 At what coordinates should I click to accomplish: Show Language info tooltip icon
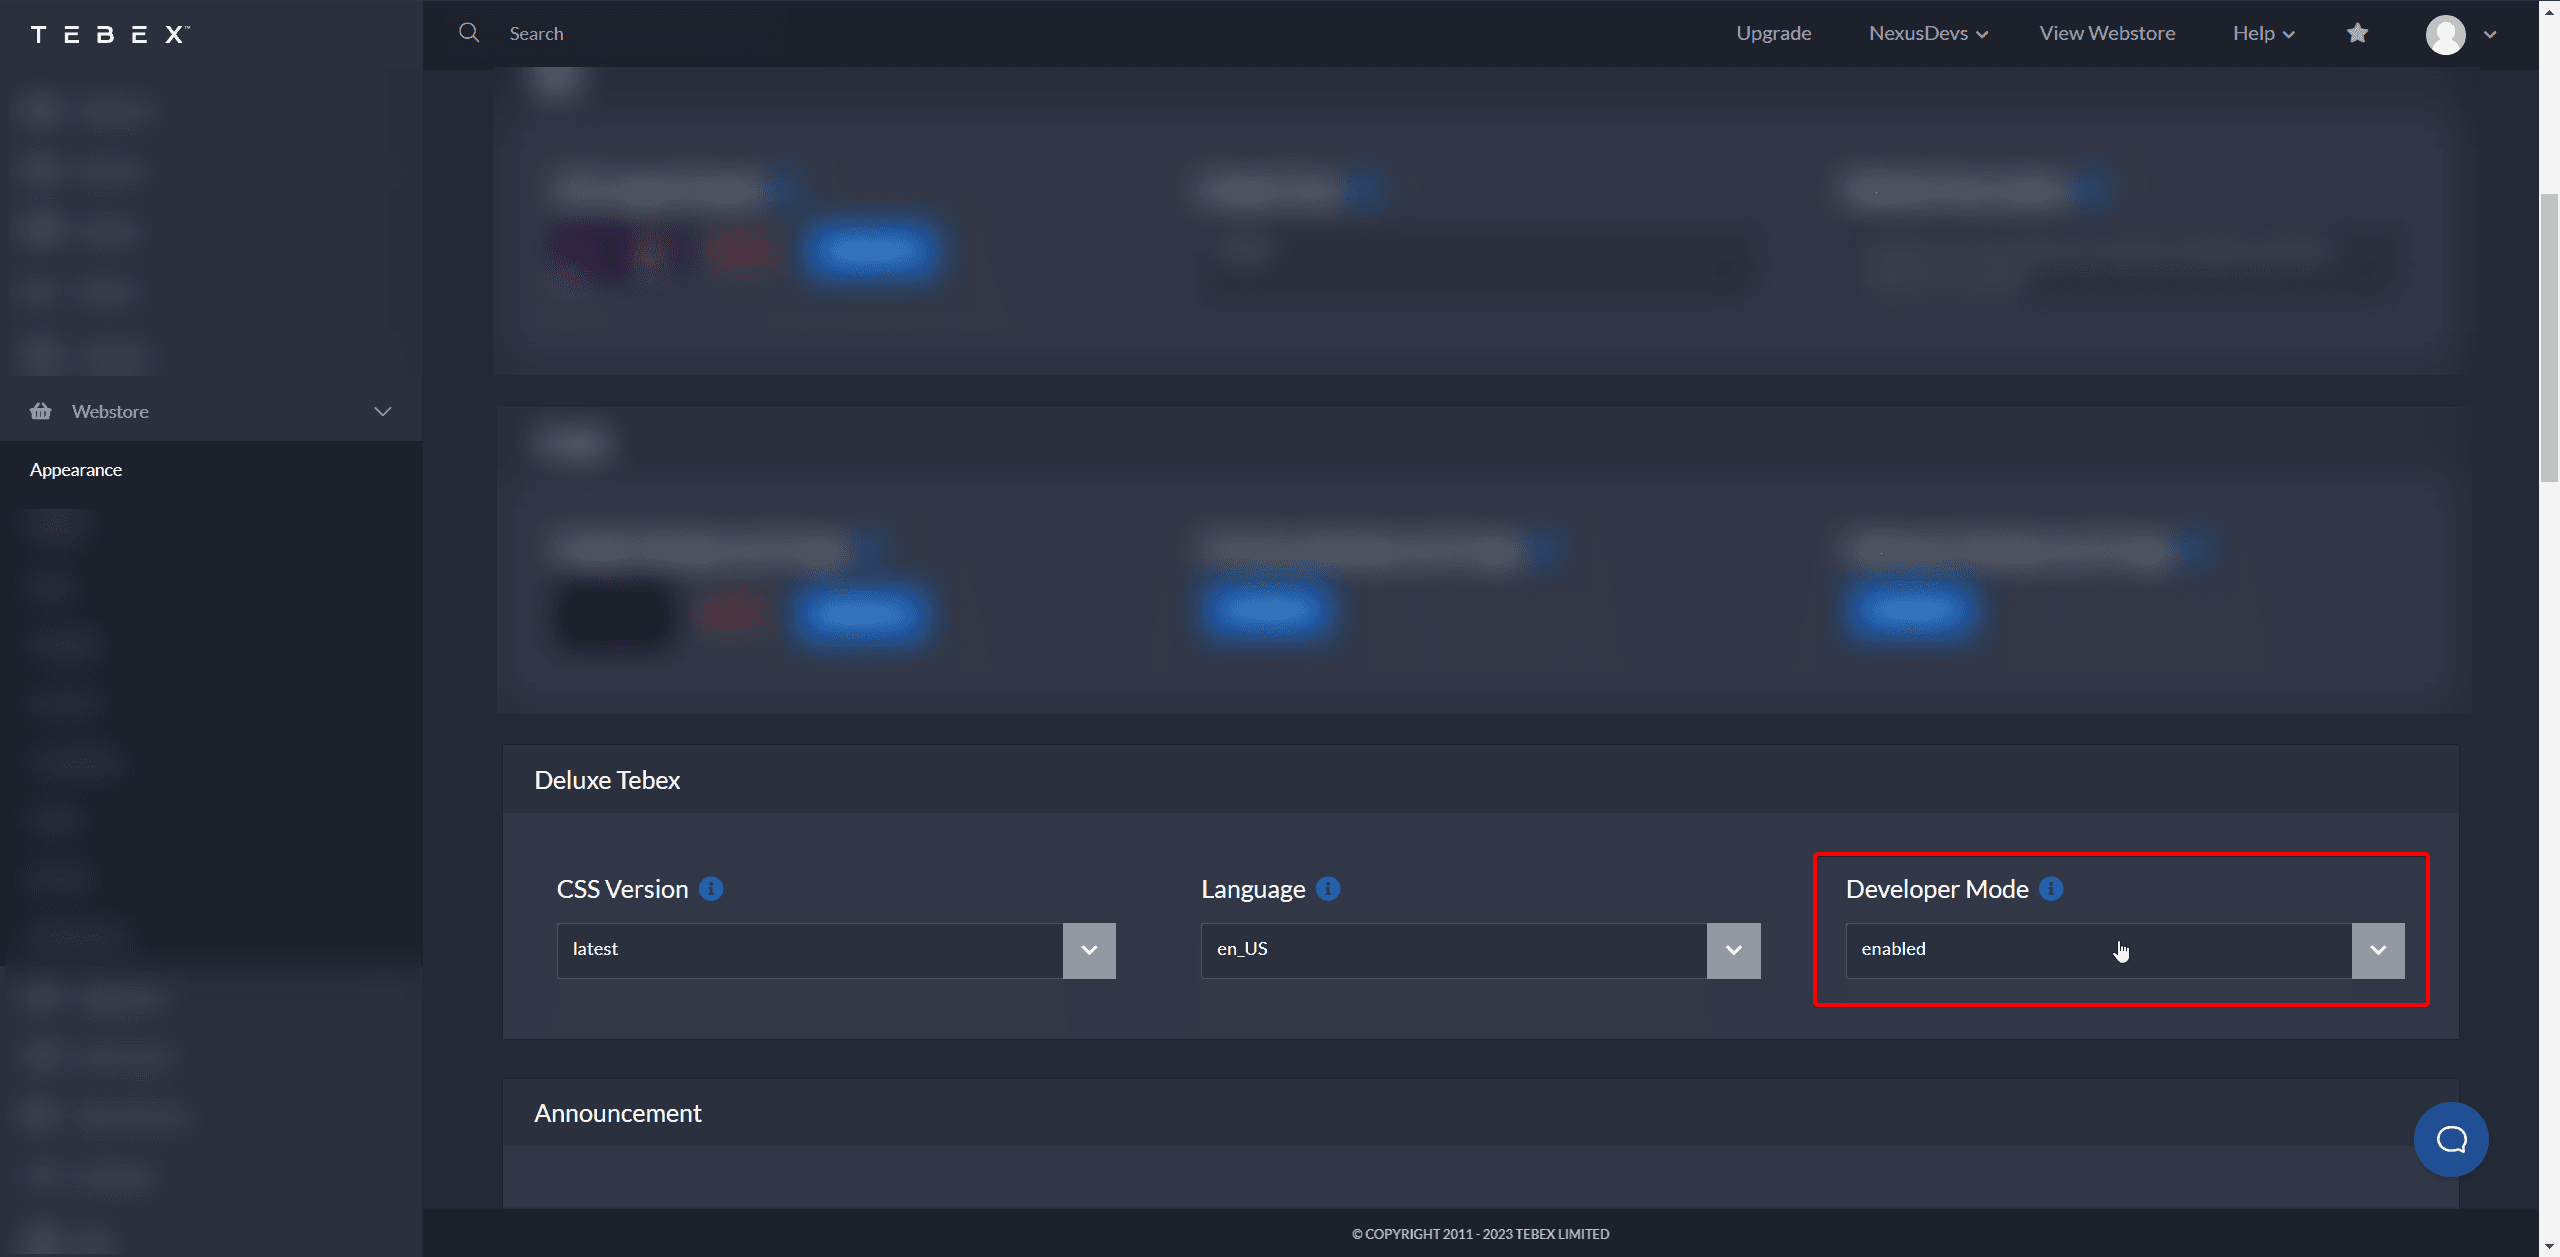(x=1328, y=888)
